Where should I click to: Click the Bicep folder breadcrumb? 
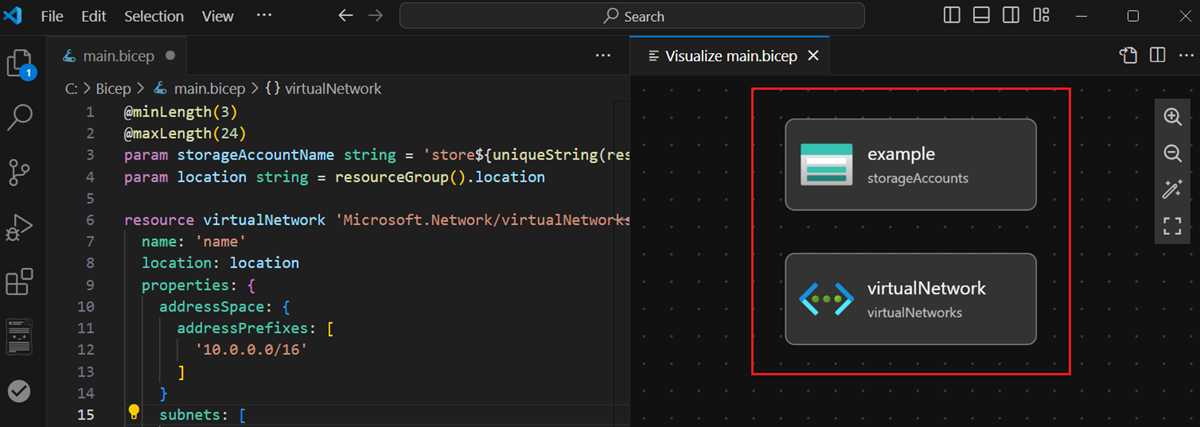pos(113,88)
